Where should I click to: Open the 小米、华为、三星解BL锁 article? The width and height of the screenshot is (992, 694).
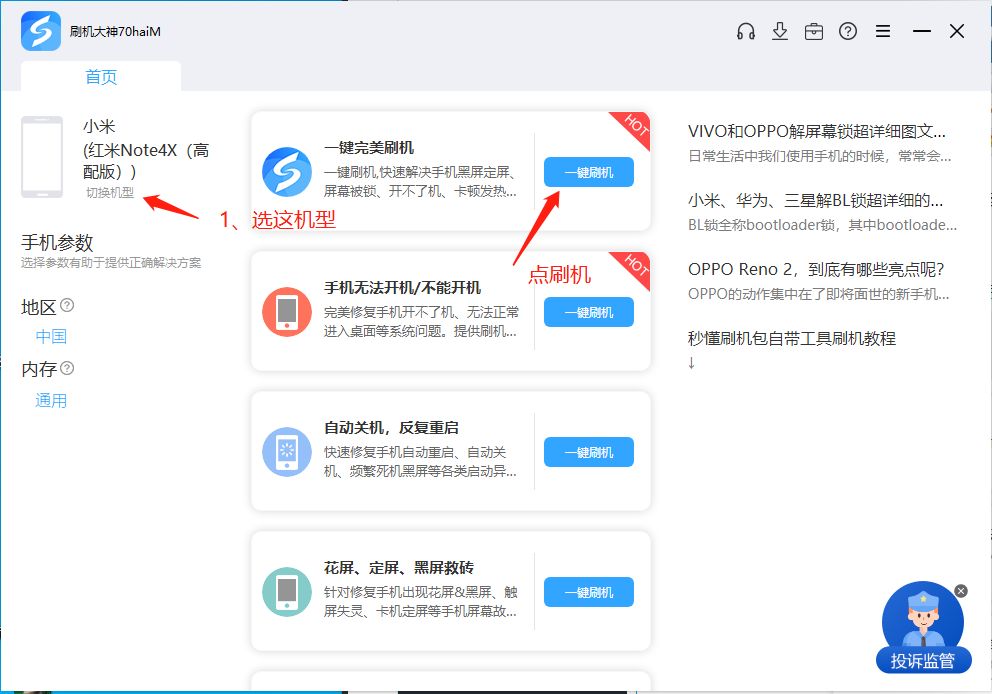point(815,201)
